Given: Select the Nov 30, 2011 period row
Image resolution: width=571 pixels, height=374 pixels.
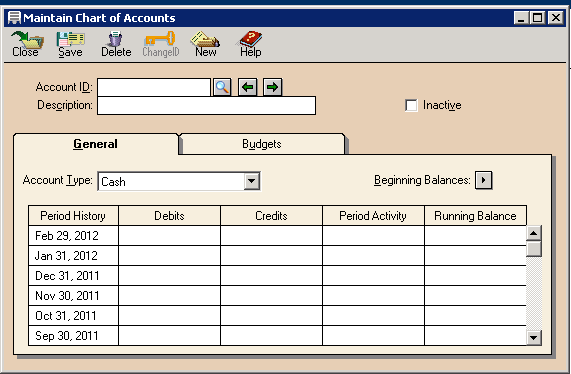Looking at the screenshot, I should 277,296.
